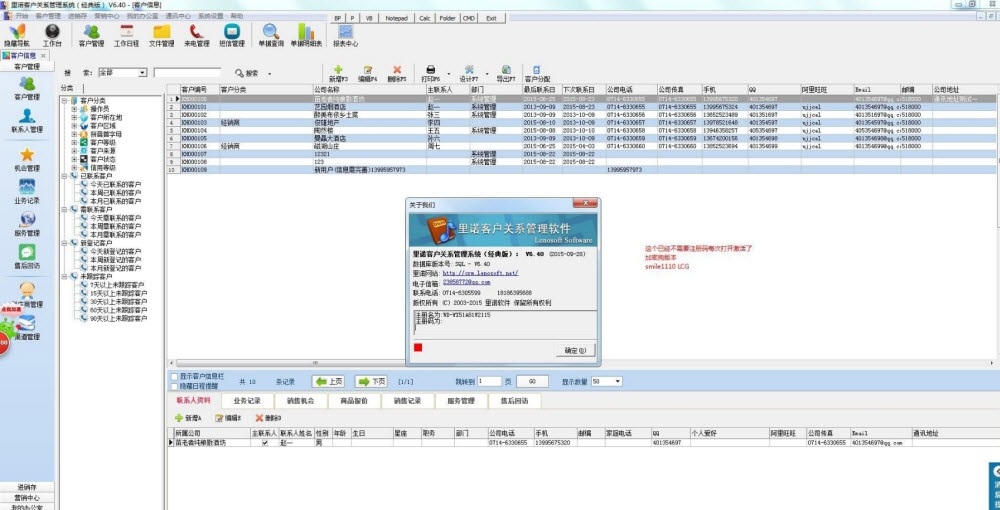This screenshot has height=510, width=1000.
Task: Open 单据查询 magnifier icon
Action: coord(271,36)
